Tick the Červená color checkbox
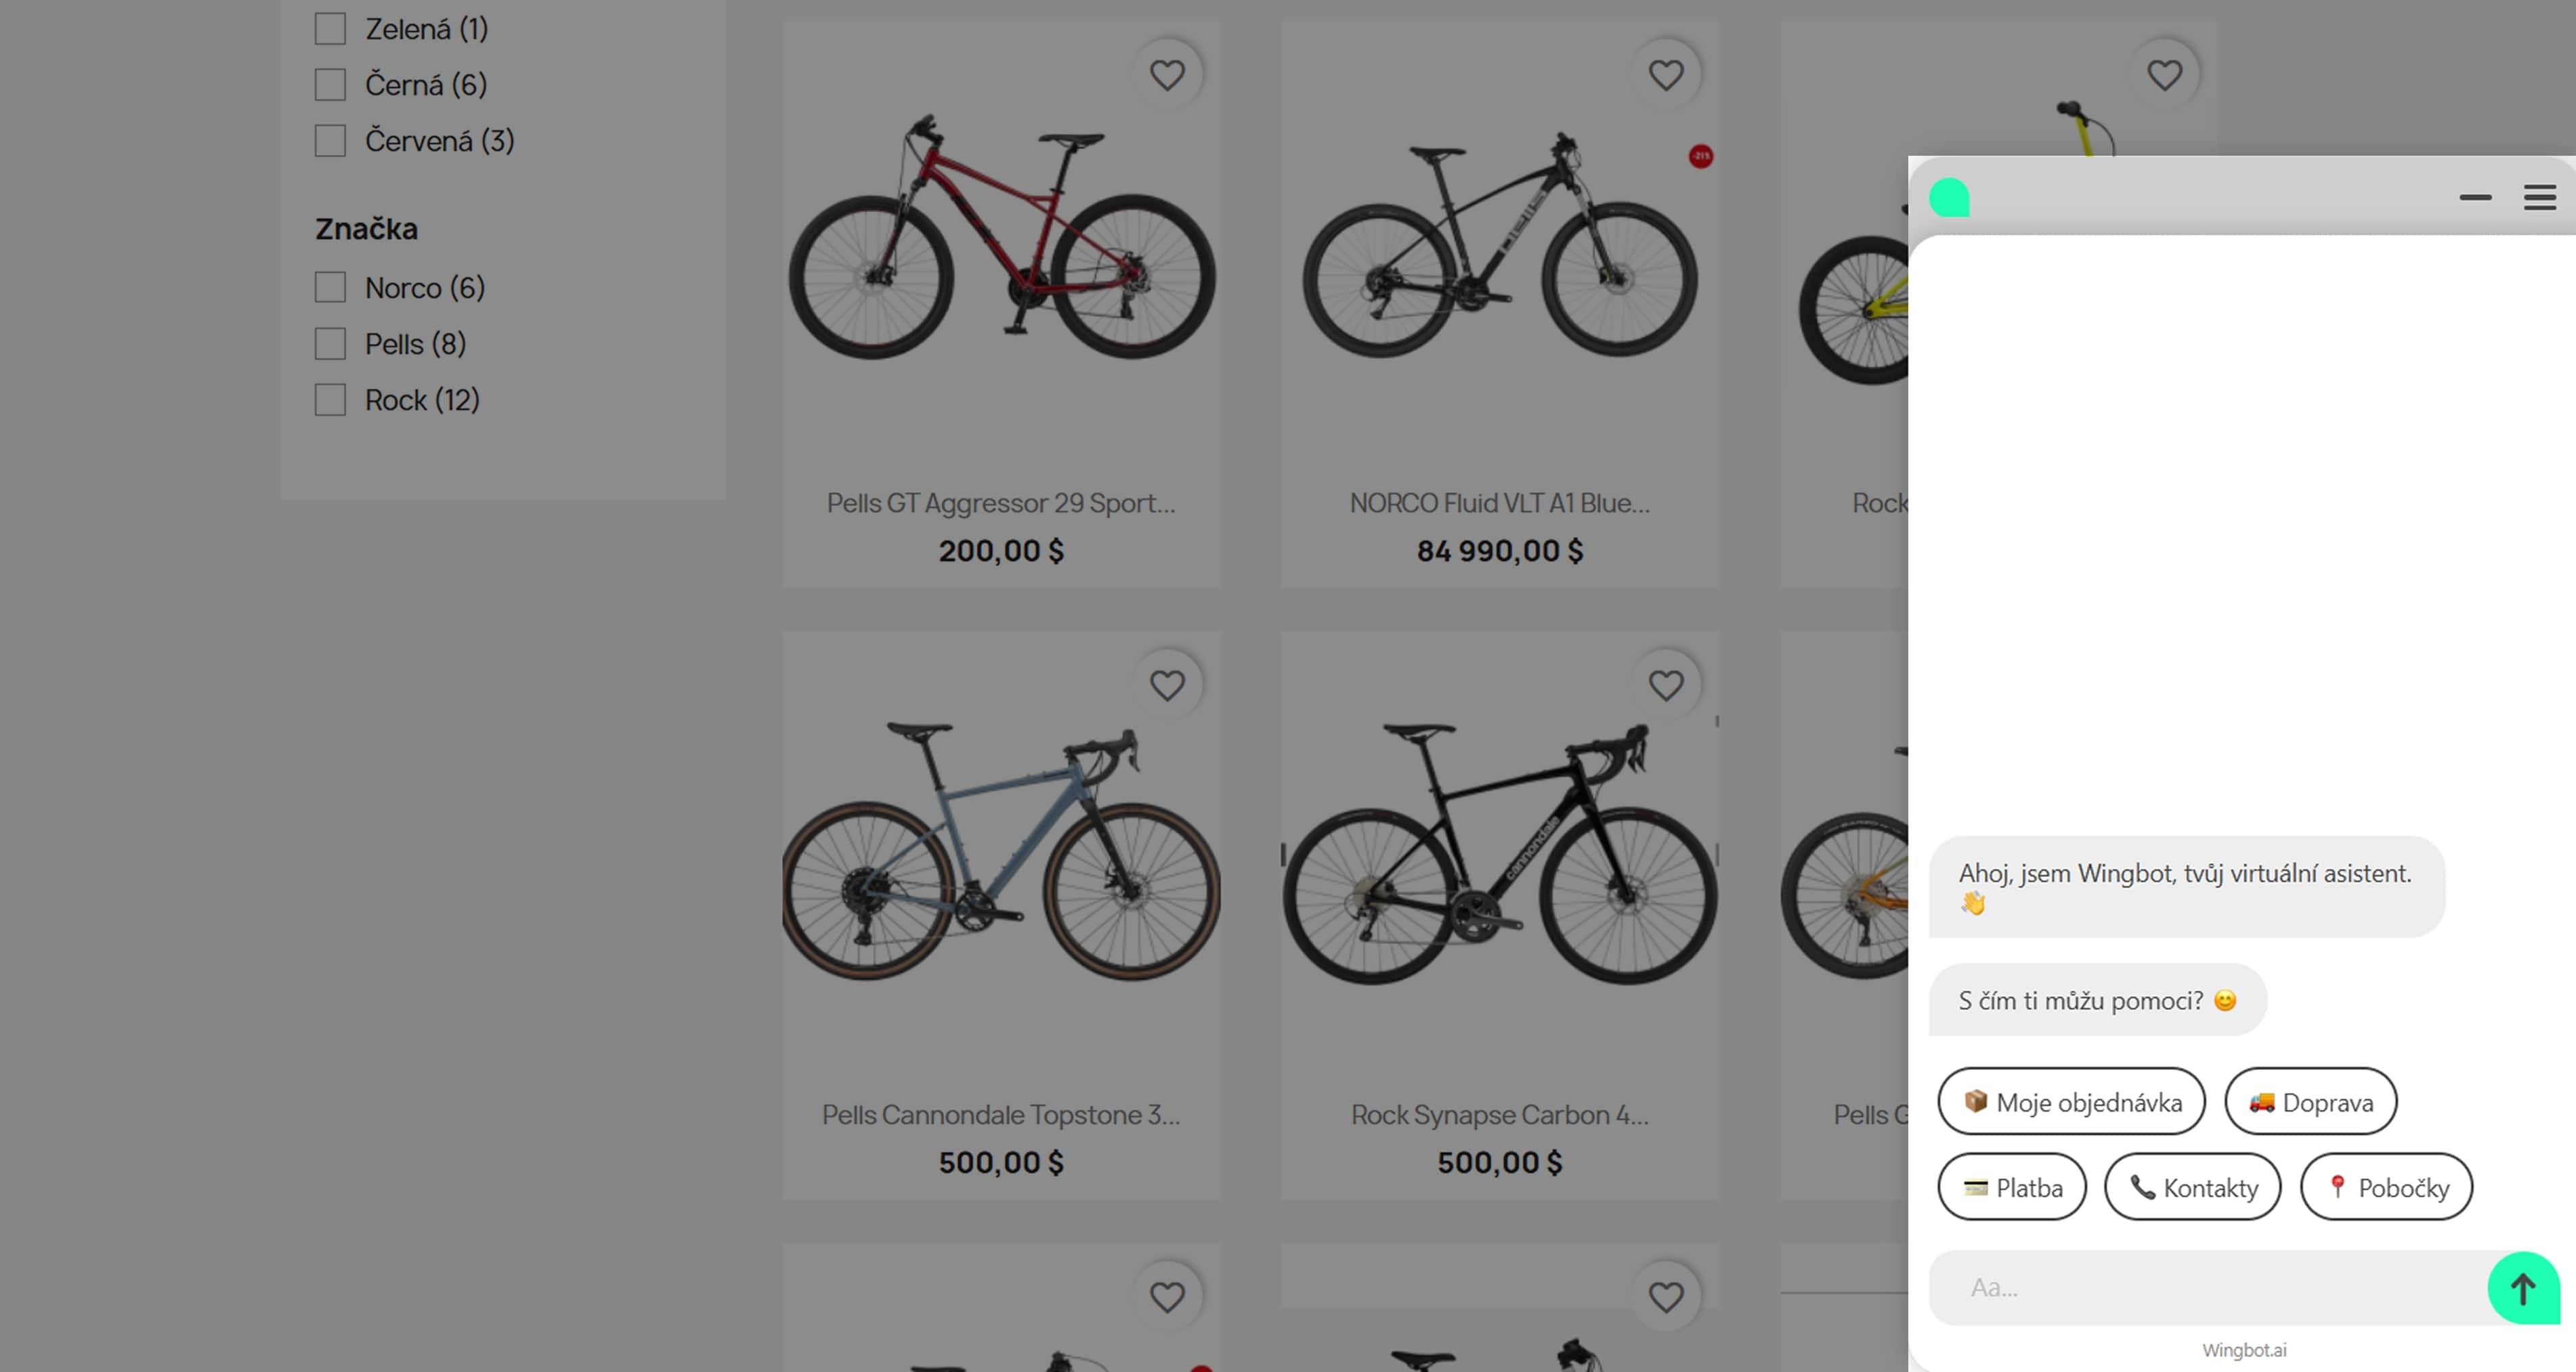Image resolution: width=2576 pixels, height=1372 pixels. [330, 141]
